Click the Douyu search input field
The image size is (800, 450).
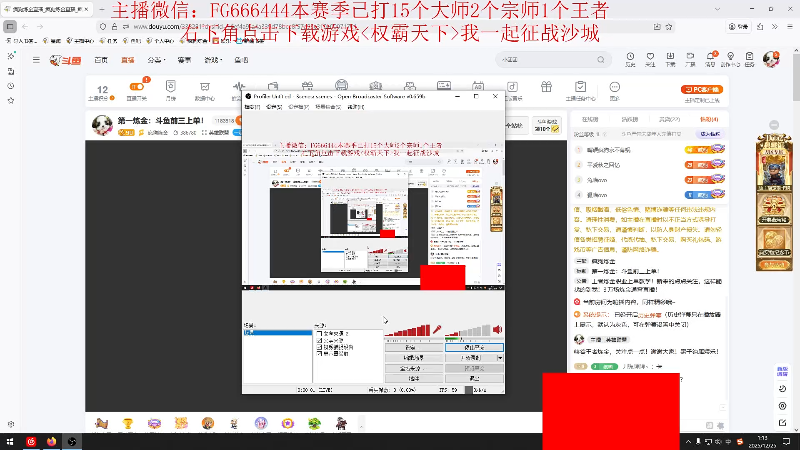(x=548, y=60)
